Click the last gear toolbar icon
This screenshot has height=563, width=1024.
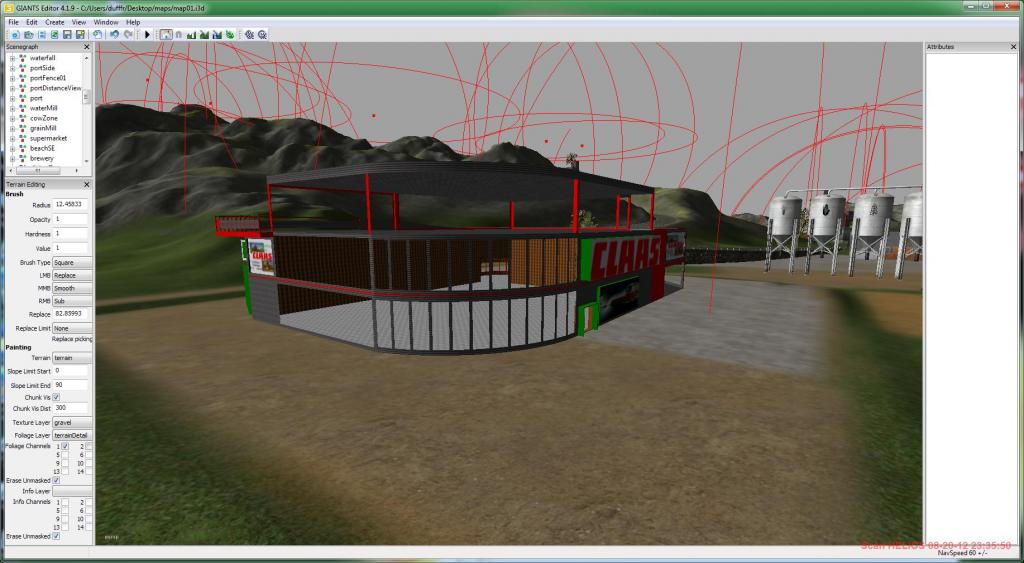(263, 35)
